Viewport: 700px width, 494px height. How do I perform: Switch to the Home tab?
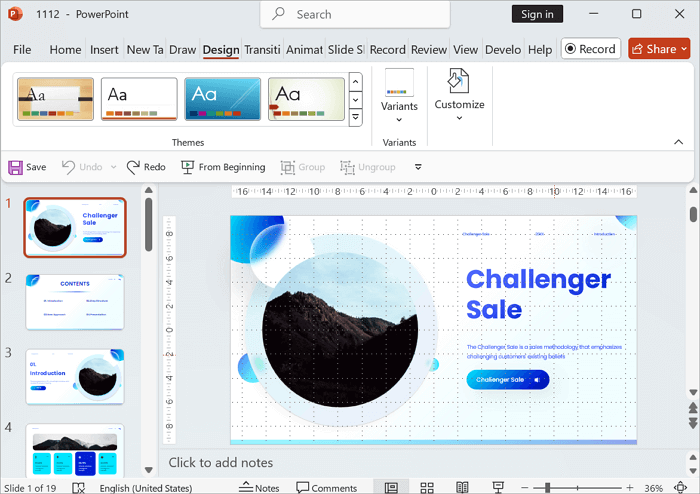coord(65,50)
